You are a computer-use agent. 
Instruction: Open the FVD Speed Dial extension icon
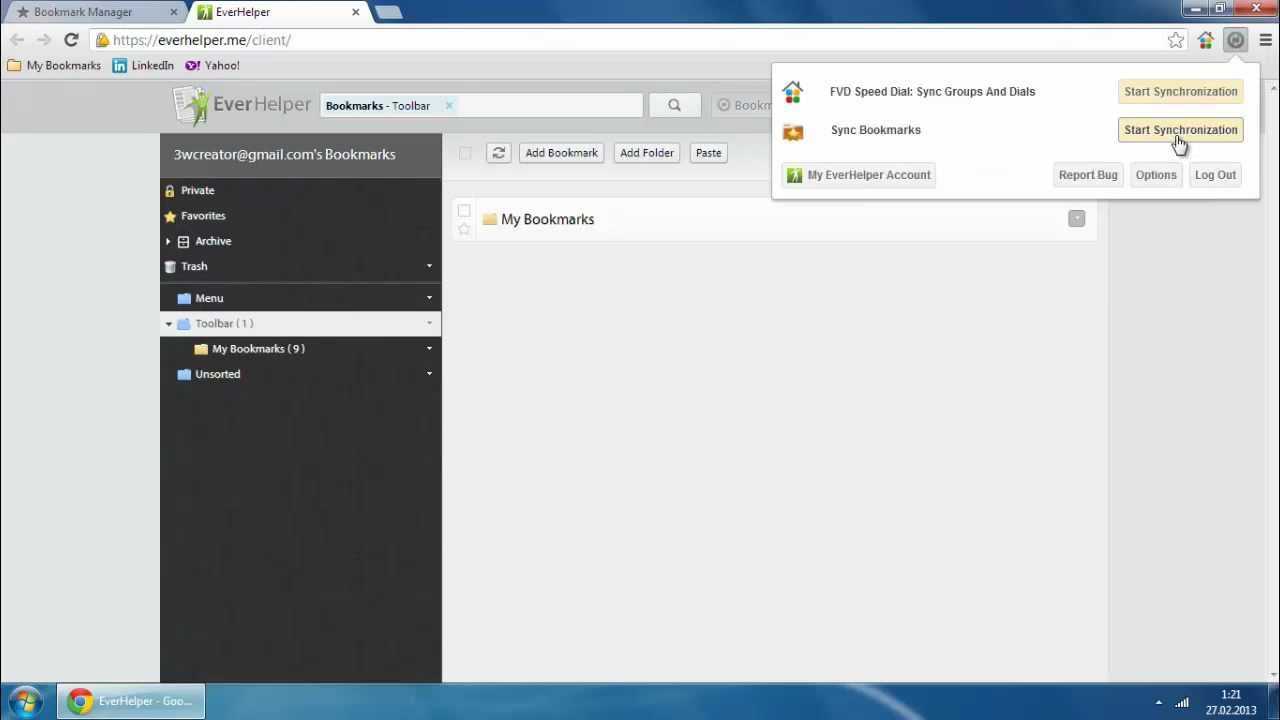1206,40
